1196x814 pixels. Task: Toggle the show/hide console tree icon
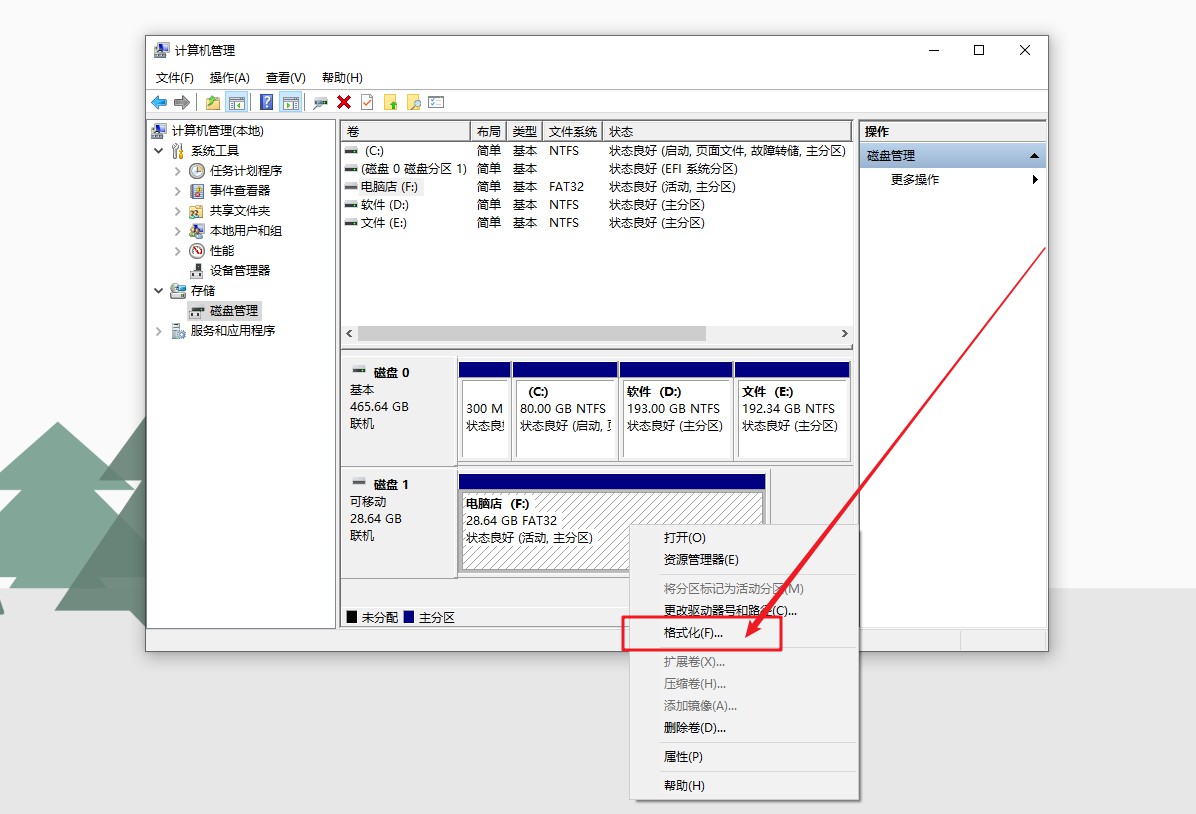pyautogui.click(x=237, y=102)
